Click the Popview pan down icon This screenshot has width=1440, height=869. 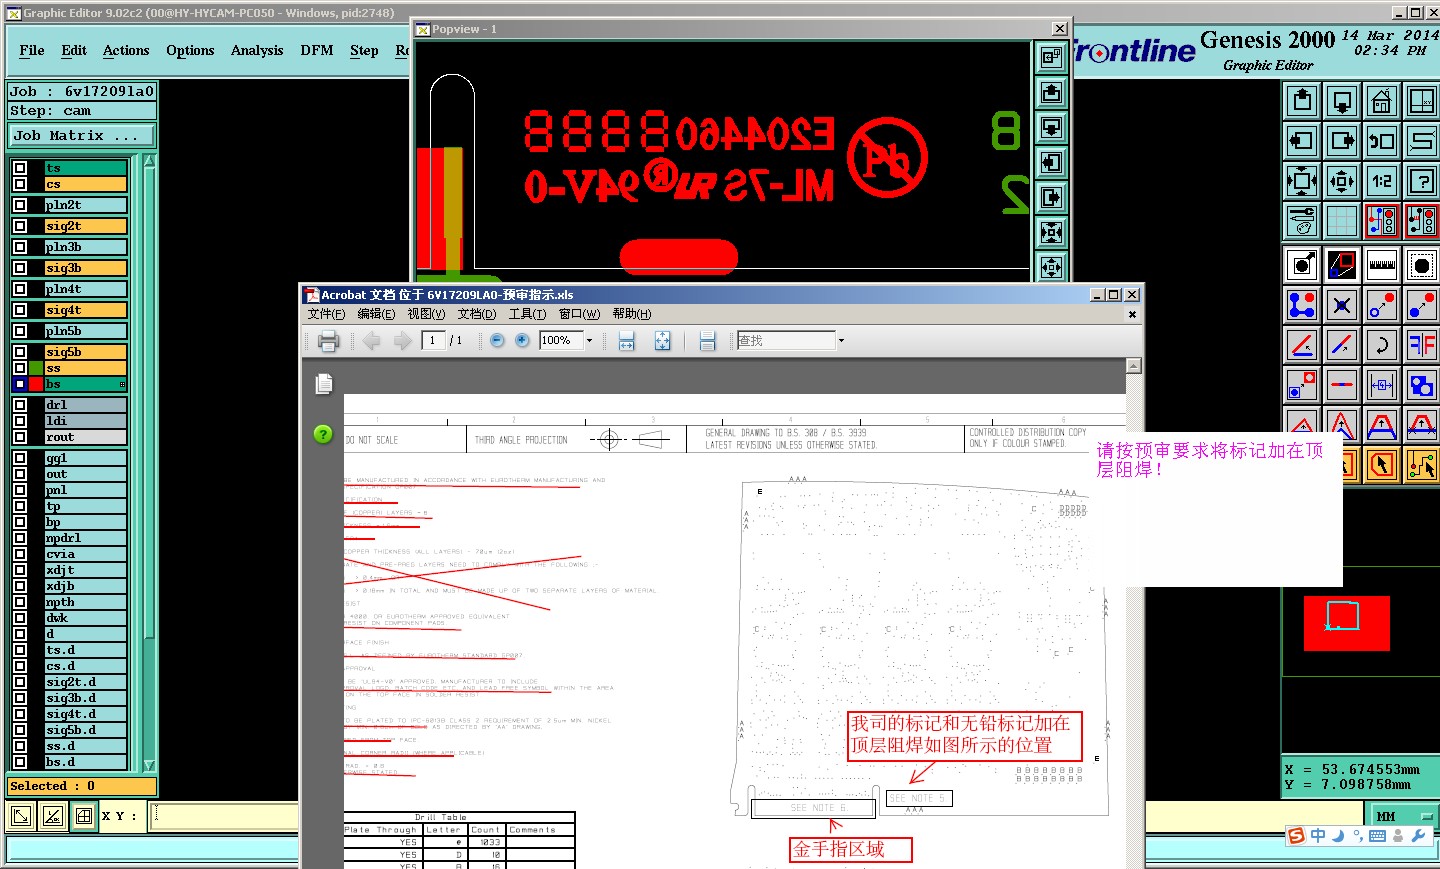(1051, 128)
